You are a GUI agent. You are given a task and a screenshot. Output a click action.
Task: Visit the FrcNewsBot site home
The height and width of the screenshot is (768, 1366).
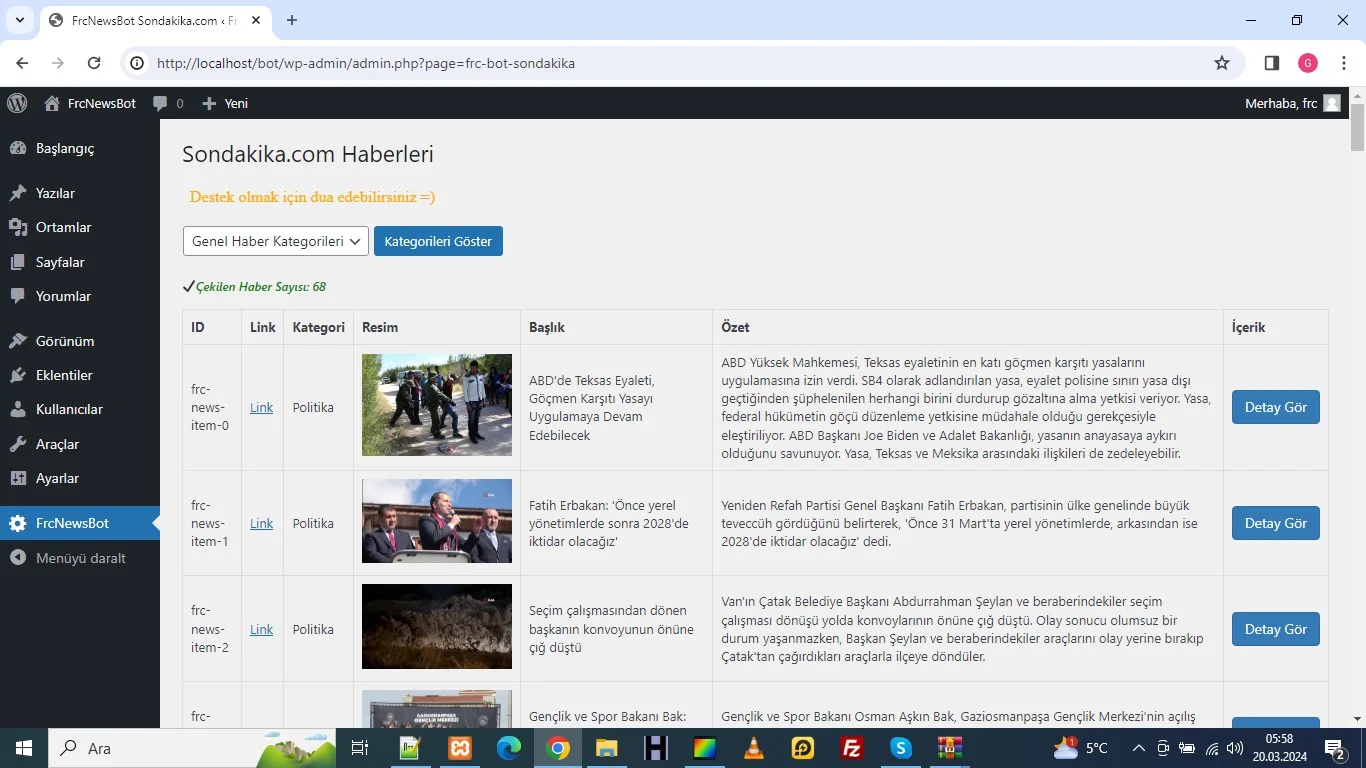coord(90,103)
